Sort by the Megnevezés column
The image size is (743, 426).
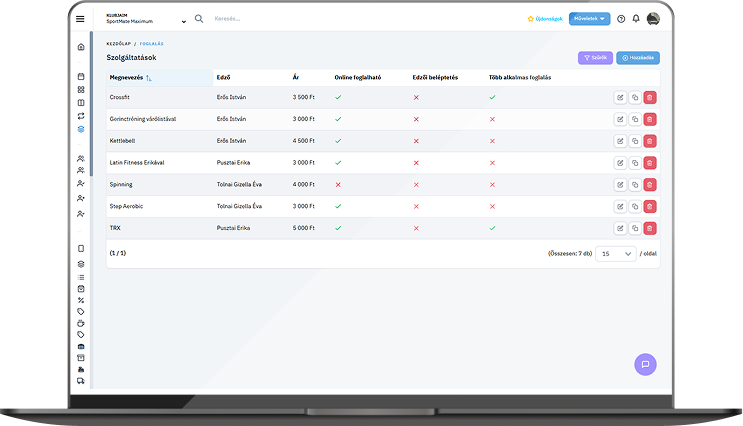pos(160,78)
